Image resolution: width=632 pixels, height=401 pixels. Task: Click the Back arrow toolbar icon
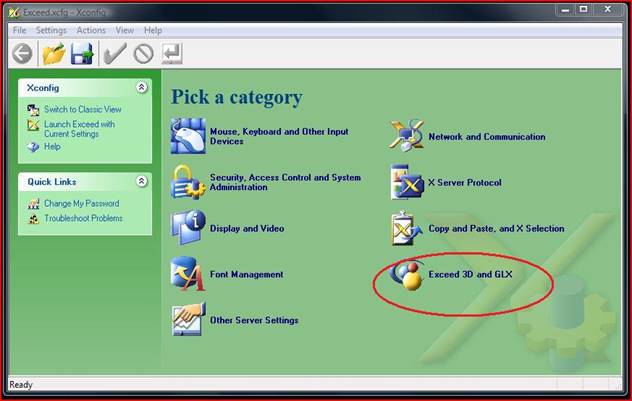pyautogui.click(x=22, y=54)
